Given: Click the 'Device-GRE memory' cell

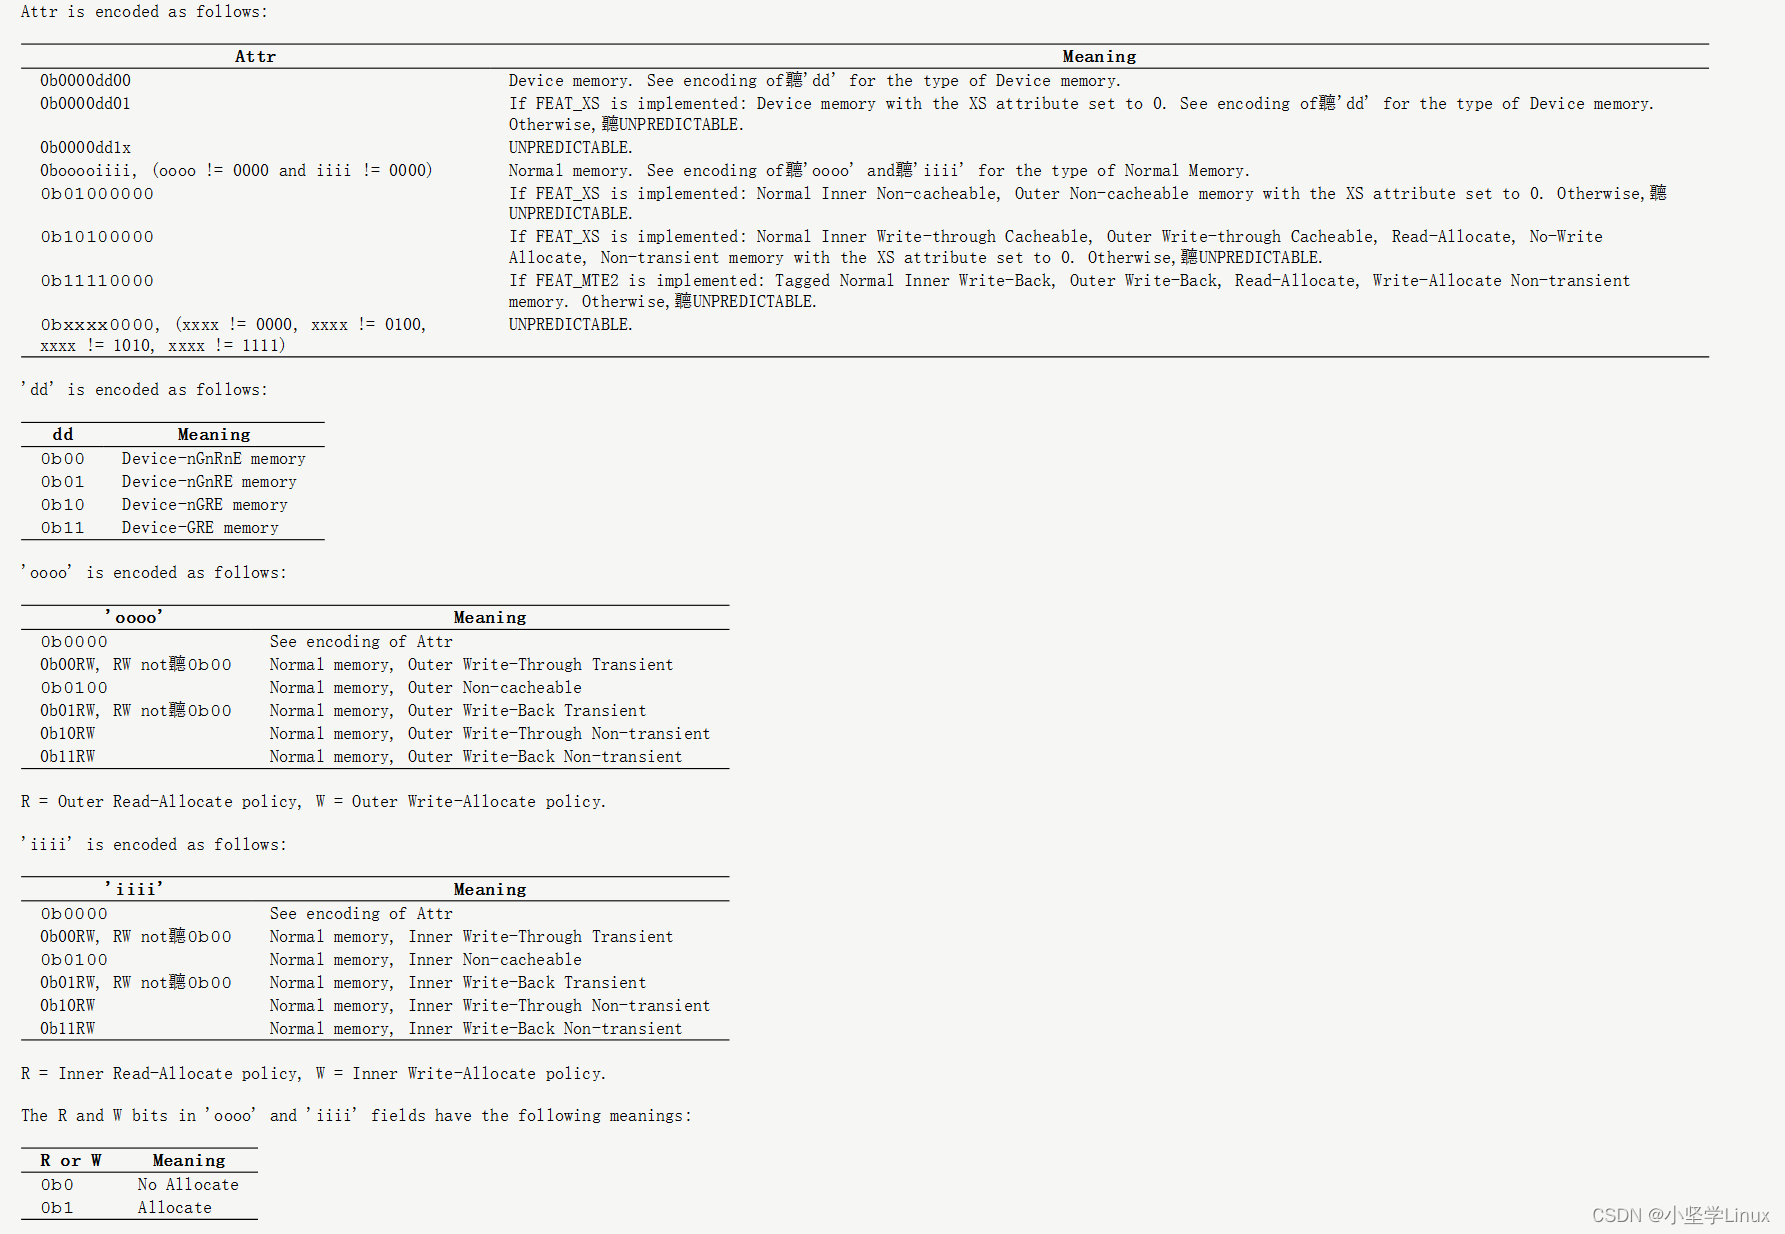Looking at the screenshot, I should (200, 528).
